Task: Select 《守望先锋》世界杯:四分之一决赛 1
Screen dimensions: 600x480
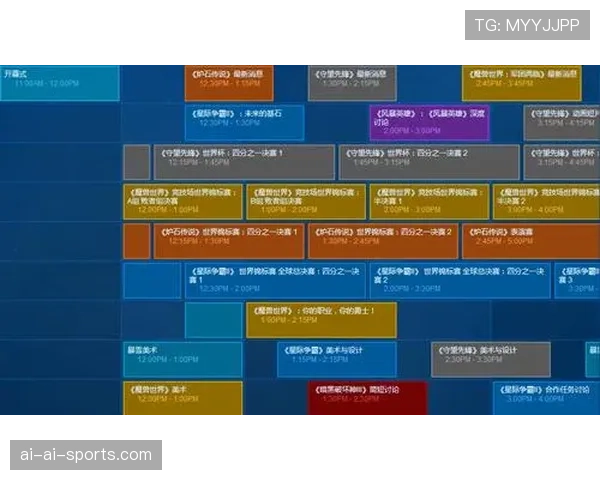Action: tap(244, 162)
